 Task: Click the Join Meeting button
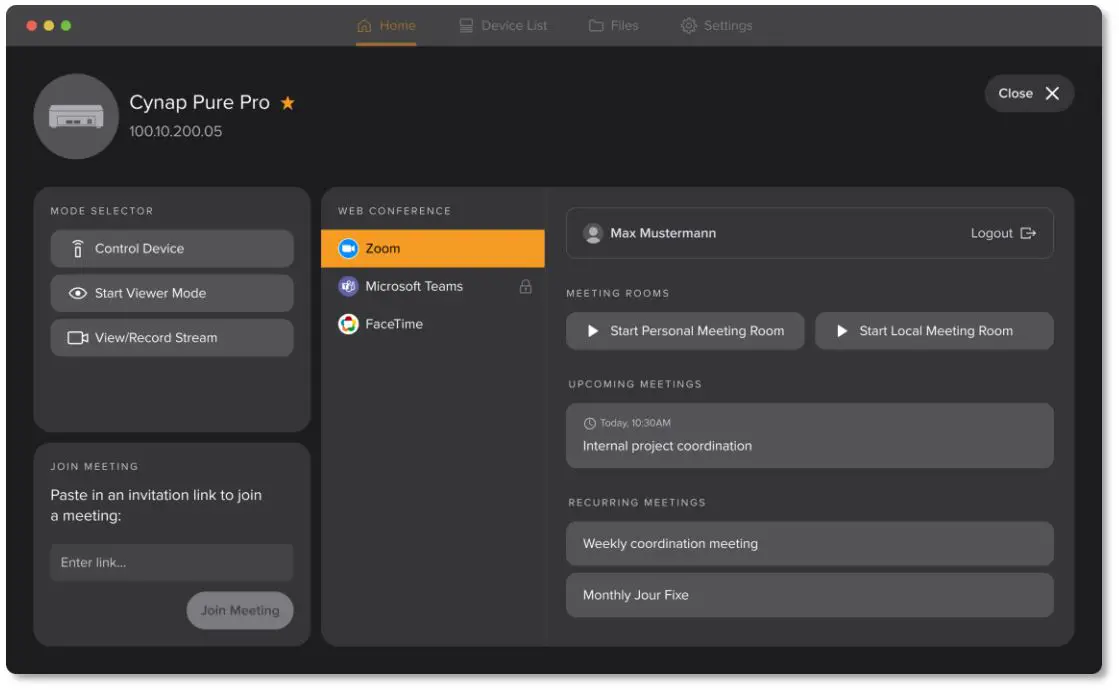[x=239, y=610]
